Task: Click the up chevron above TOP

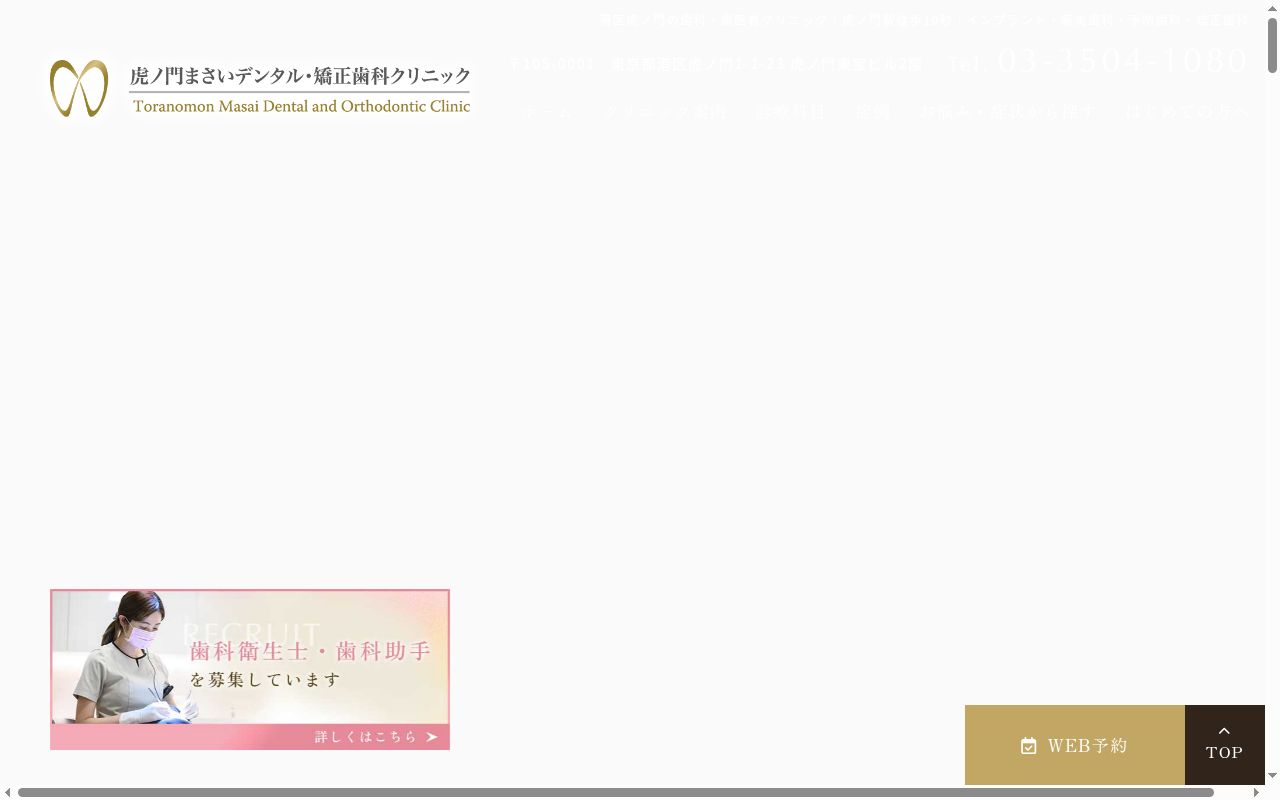Action: pyautogui.click(x=1224, y=731)
